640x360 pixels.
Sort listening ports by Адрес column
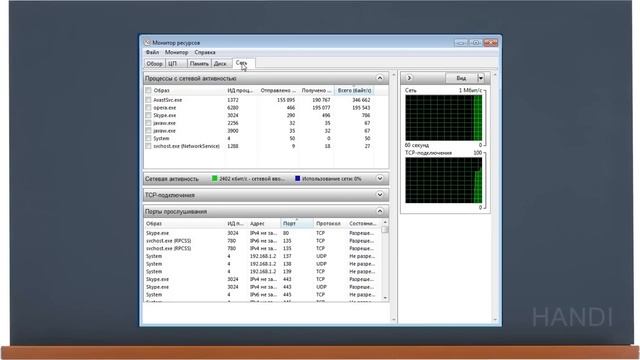pos(264,224)
